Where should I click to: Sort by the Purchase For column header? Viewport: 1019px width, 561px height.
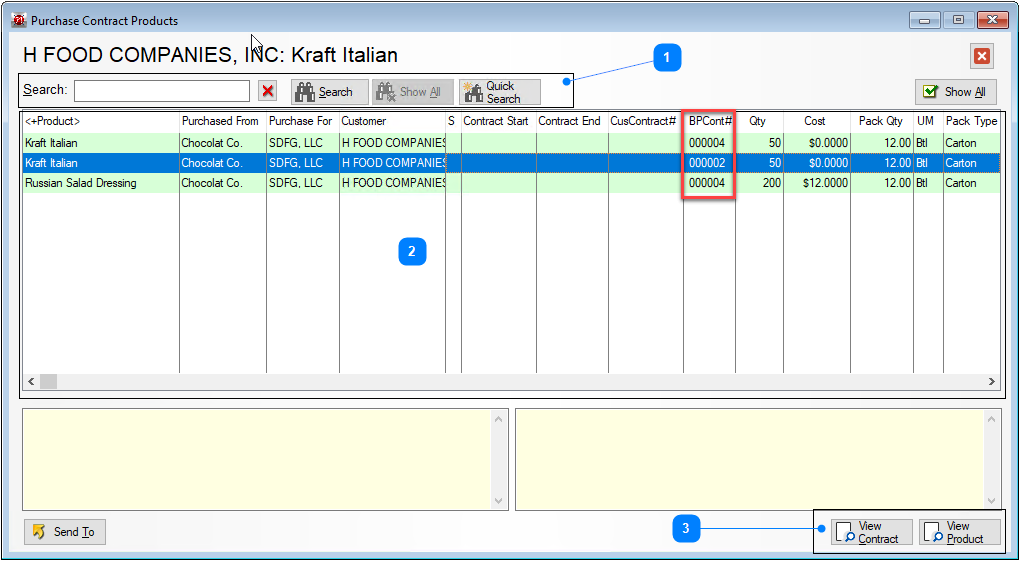point(303,121)
